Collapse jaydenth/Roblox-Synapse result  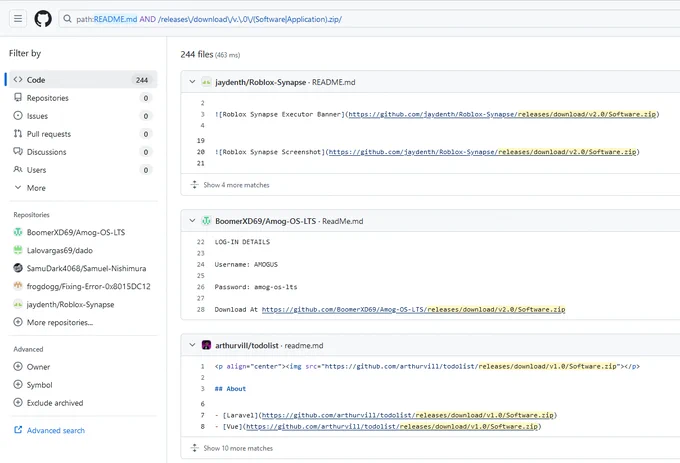click(x=192, y=82)
